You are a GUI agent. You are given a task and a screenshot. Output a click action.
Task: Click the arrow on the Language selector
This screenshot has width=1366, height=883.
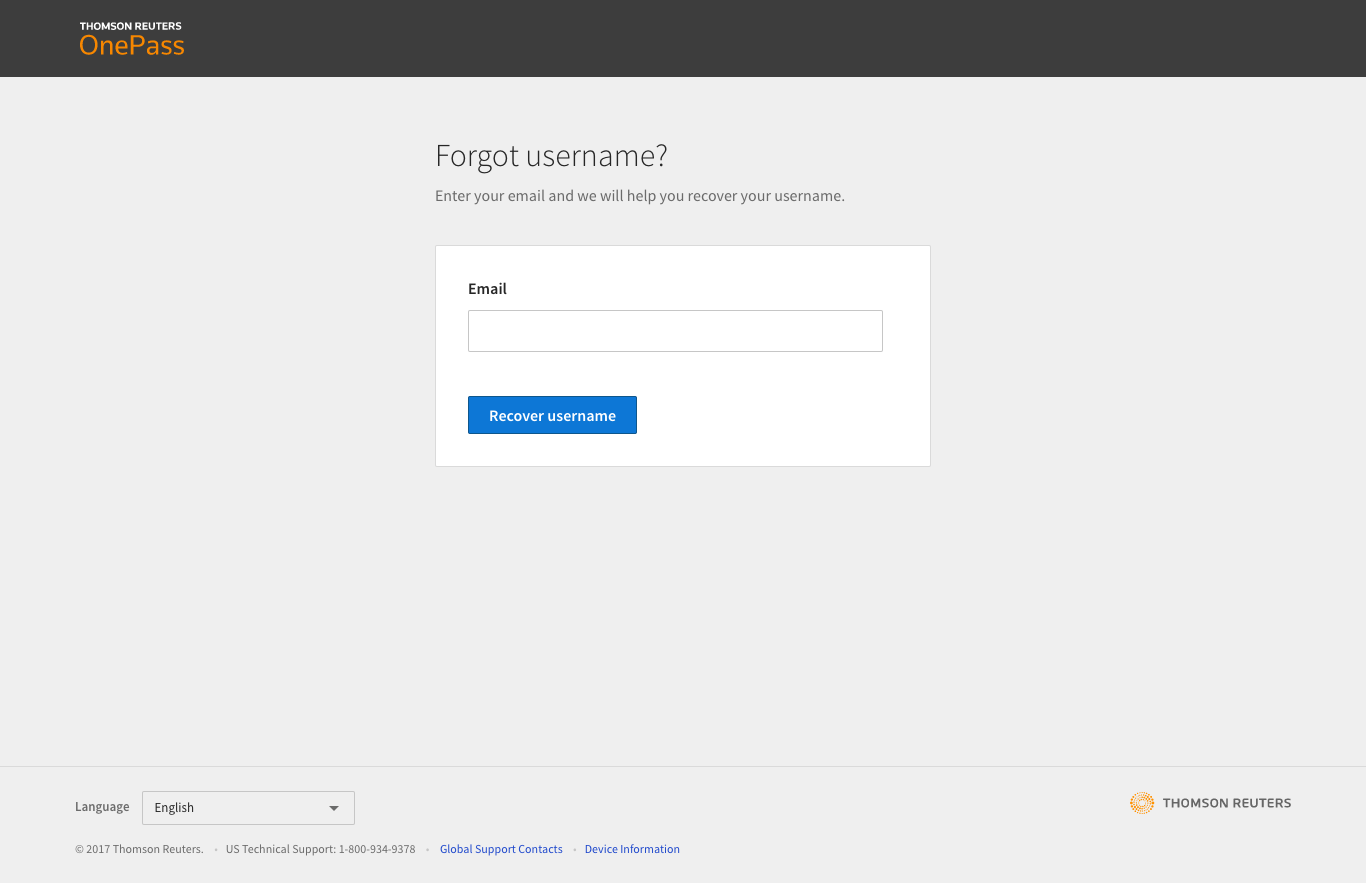[334, 808]
